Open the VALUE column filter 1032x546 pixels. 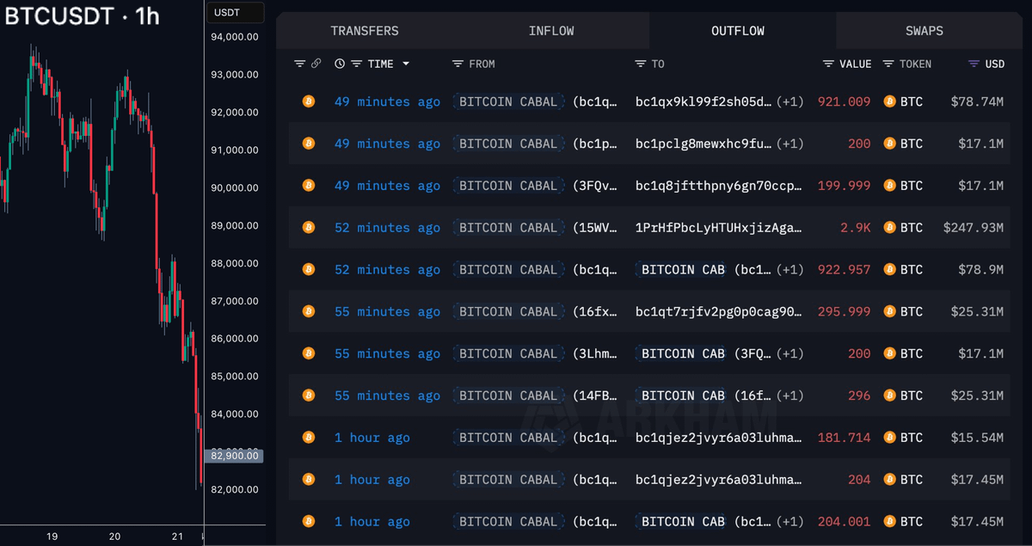click(x=828, y=64)
